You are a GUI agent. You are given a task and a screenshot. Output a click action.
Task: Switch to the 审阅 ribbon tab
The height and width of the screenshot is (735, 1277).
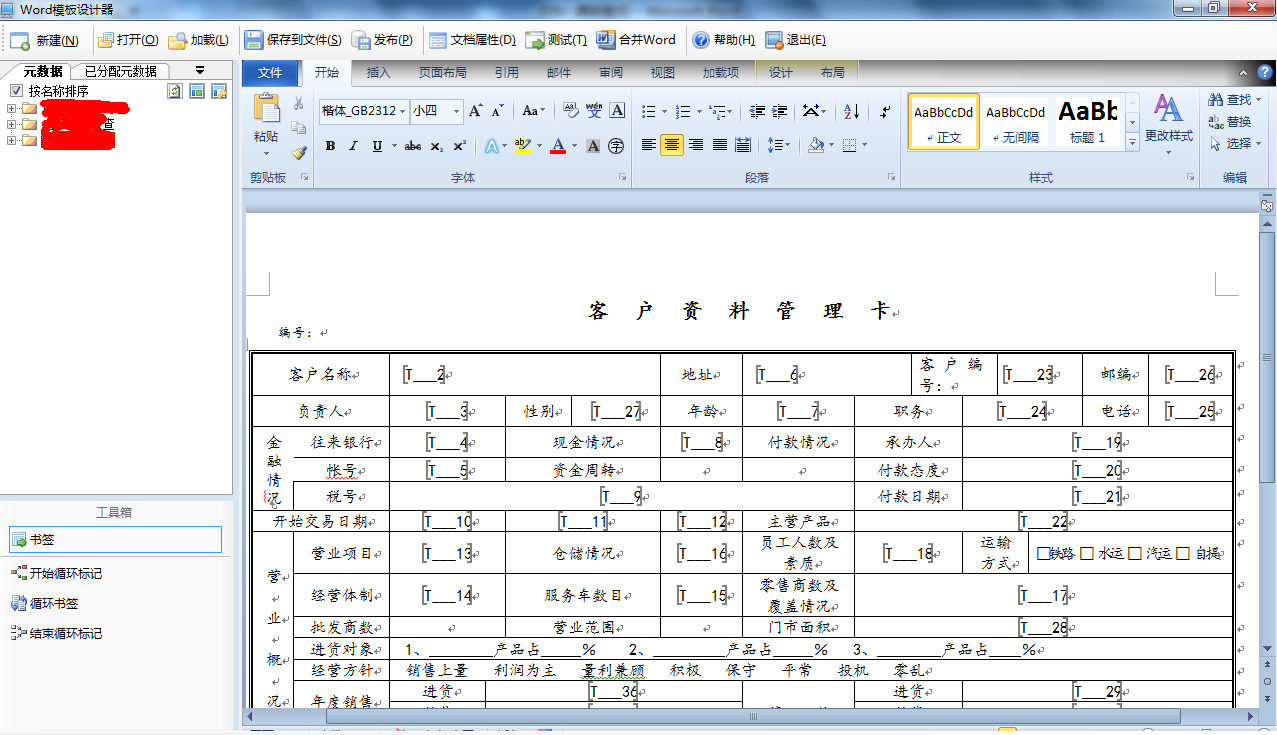(x=611, y=72)
